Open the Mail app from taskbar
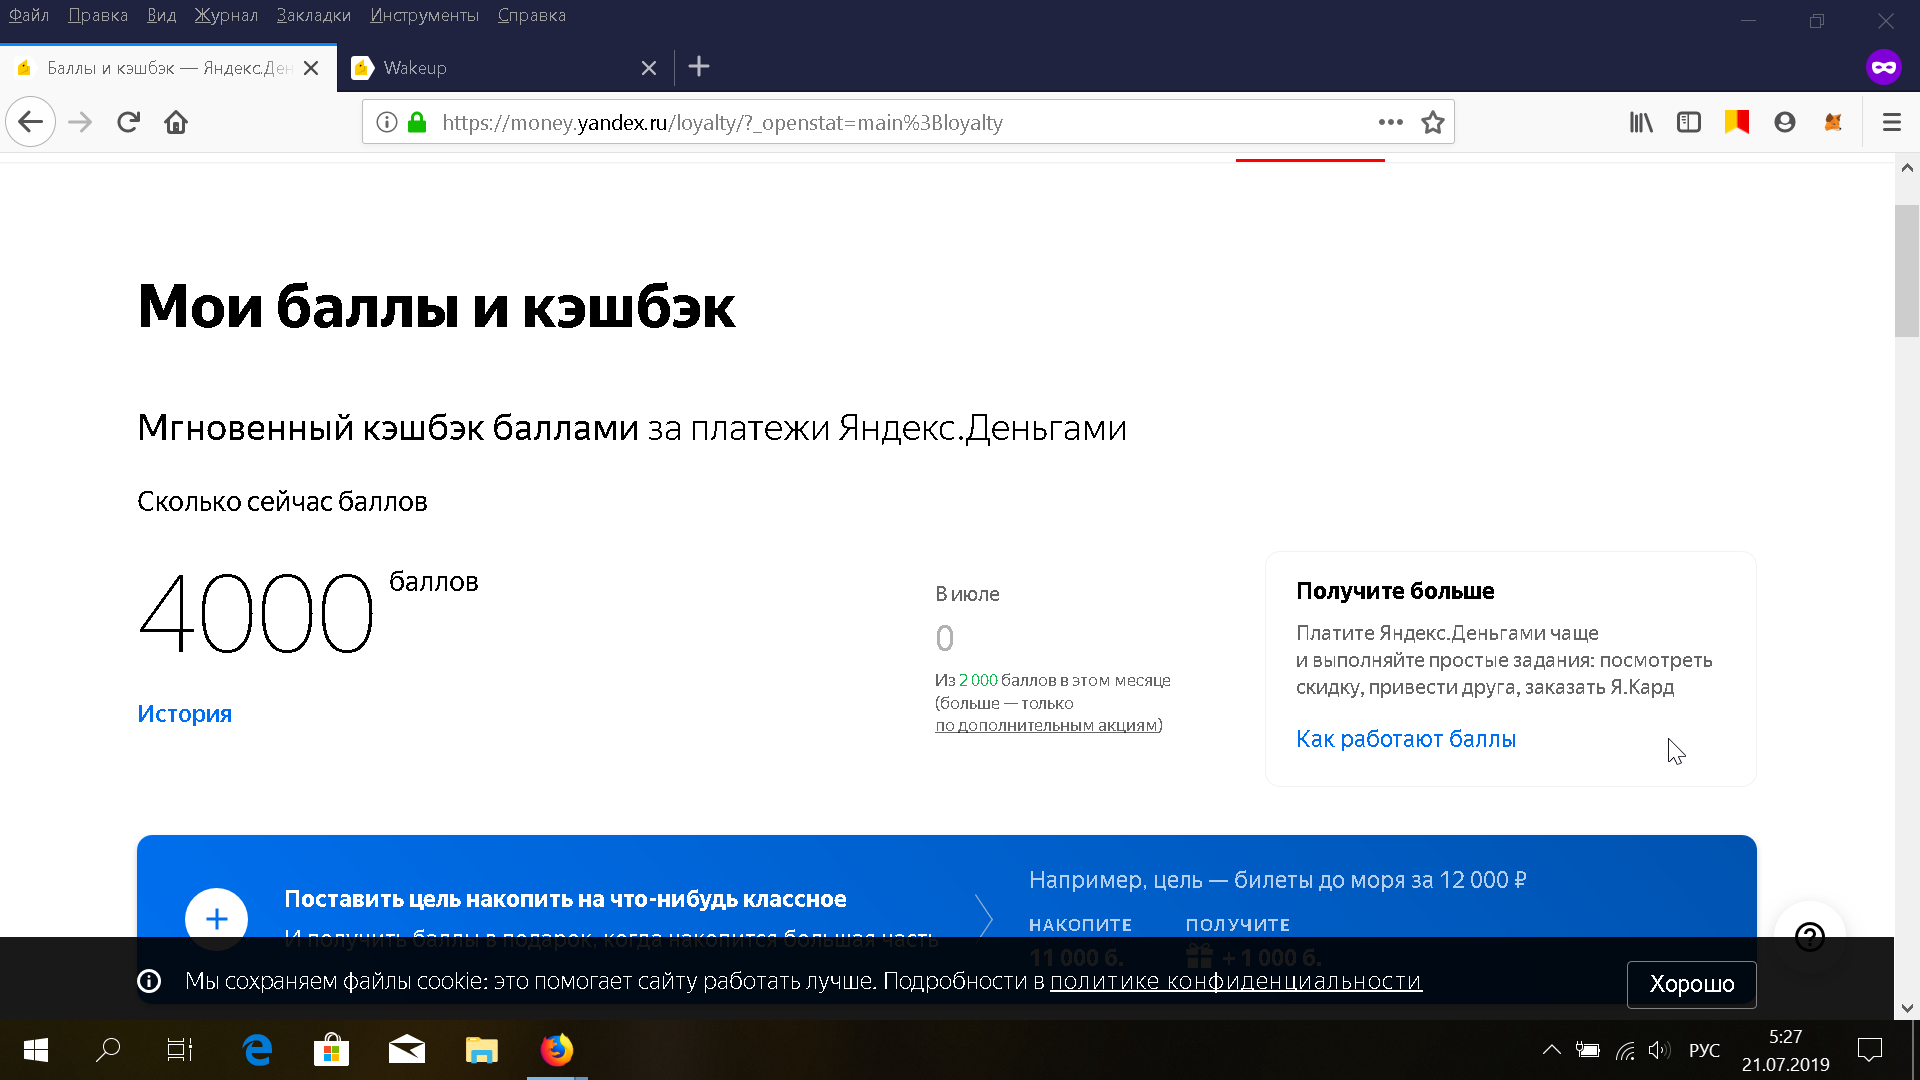 tap(406, 1050)
